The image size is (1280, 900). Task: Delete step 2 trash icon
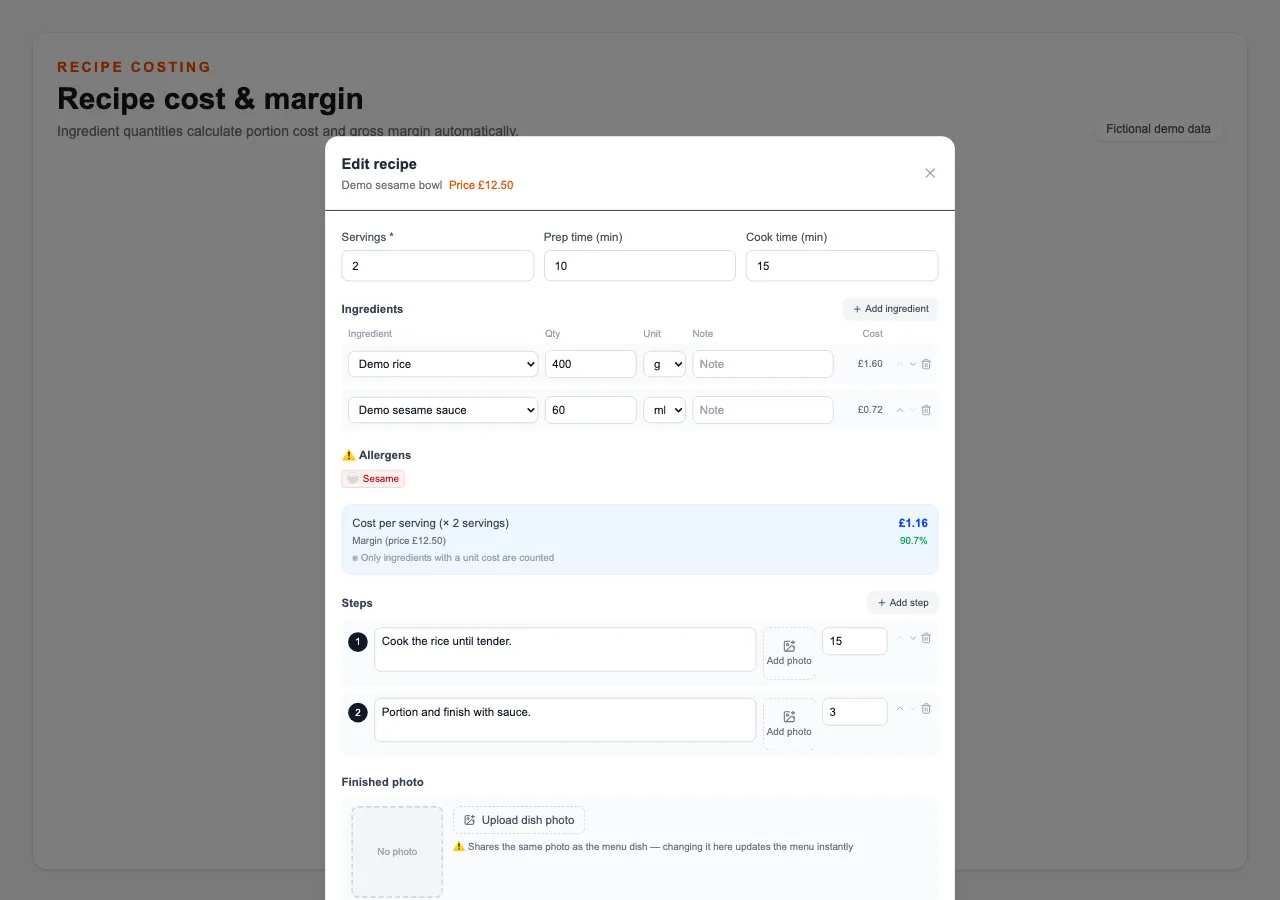pos(926,709)
